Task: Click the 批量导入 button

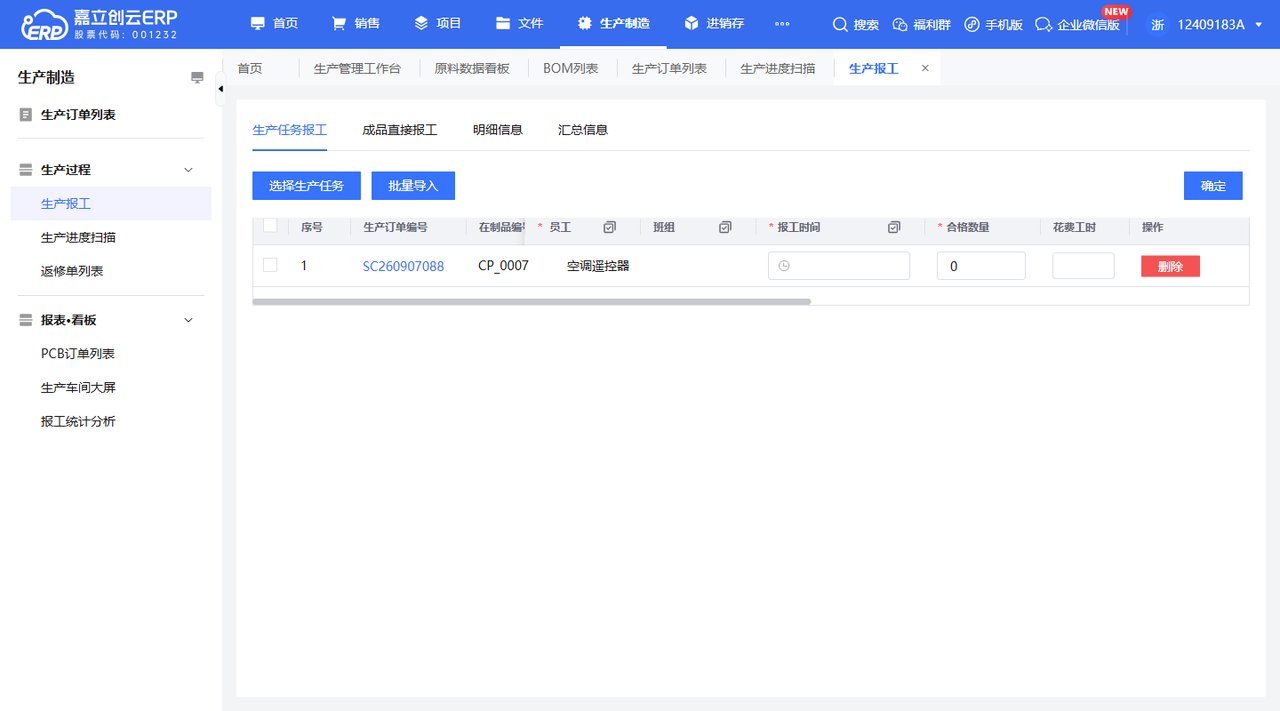Action: [413, 186]
